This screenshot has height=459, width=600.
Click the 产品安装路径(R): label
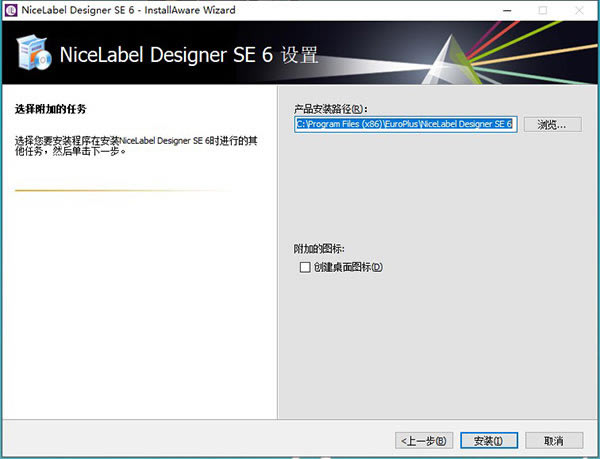331,107
